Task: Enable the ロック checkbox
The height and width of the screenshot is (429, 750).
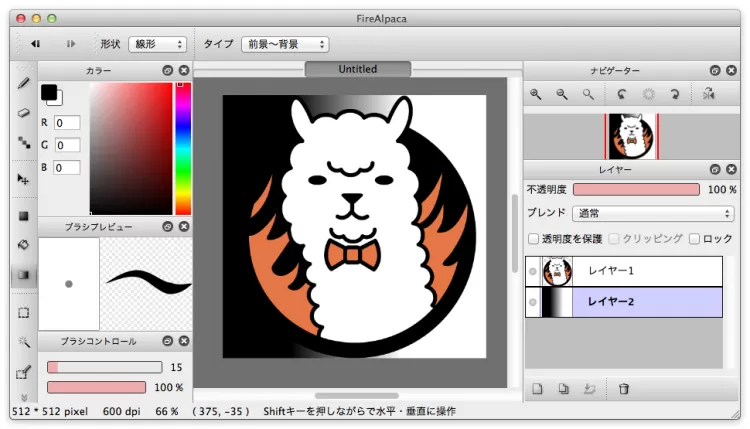Action: [695, 239]
